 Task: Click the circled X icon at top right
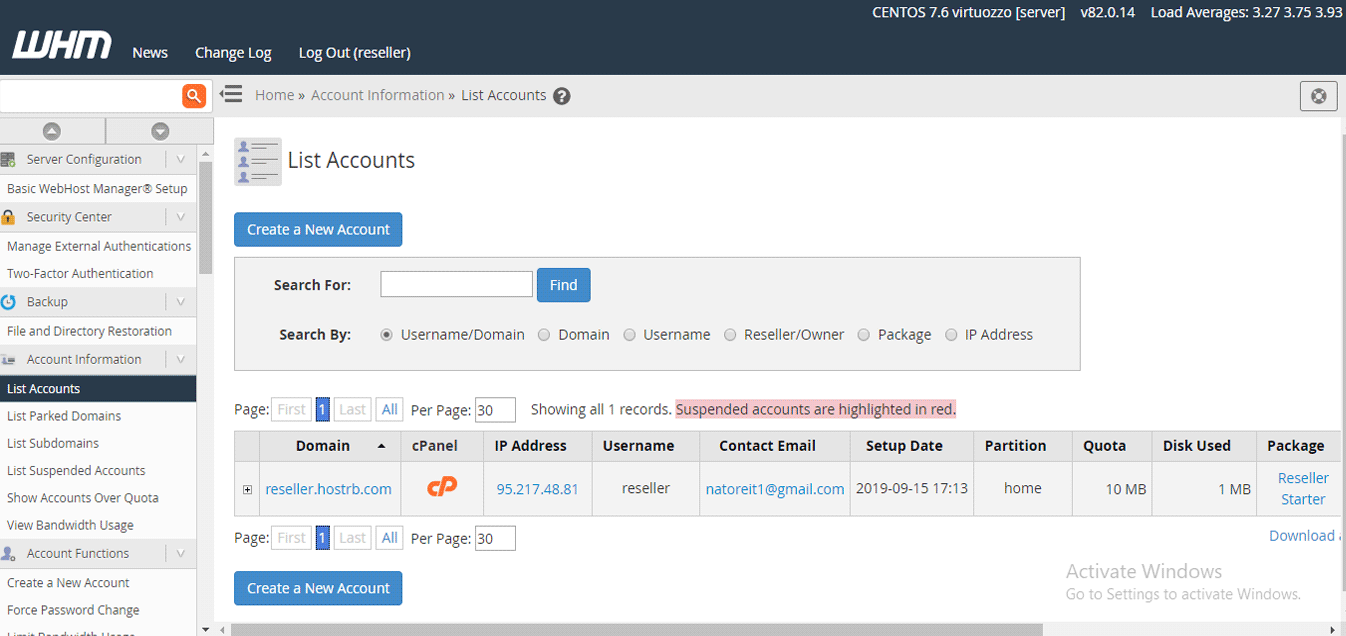point(1318,96)
